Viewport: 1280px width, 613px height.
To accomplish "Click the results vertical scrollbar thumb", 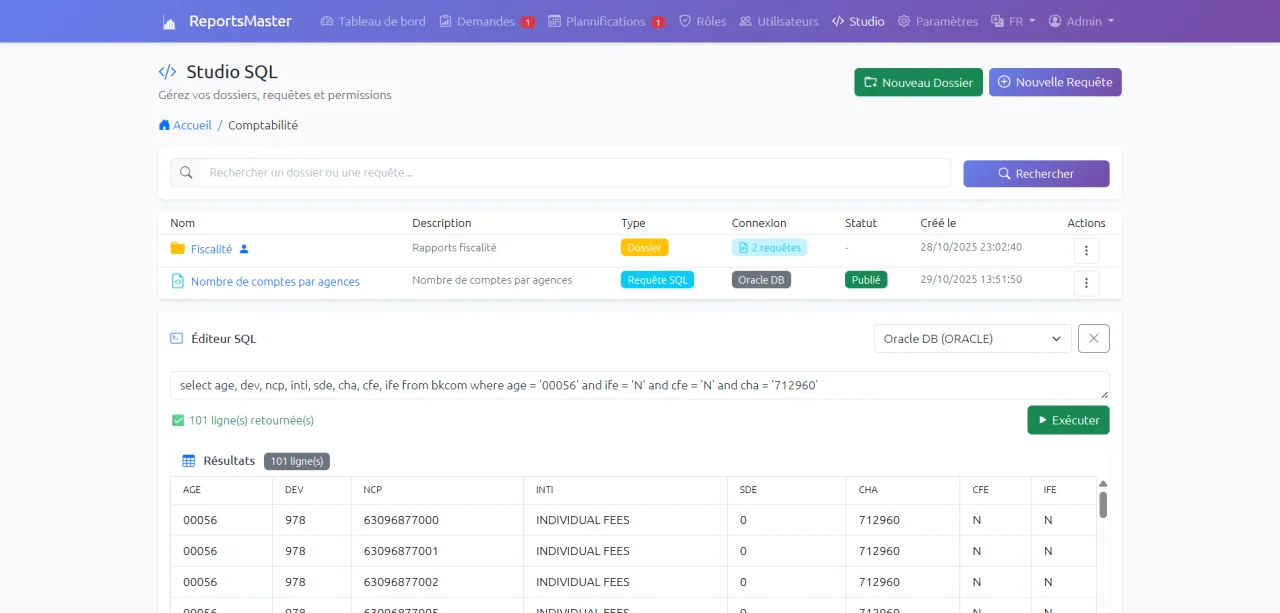I will [x=1103, y=504].
